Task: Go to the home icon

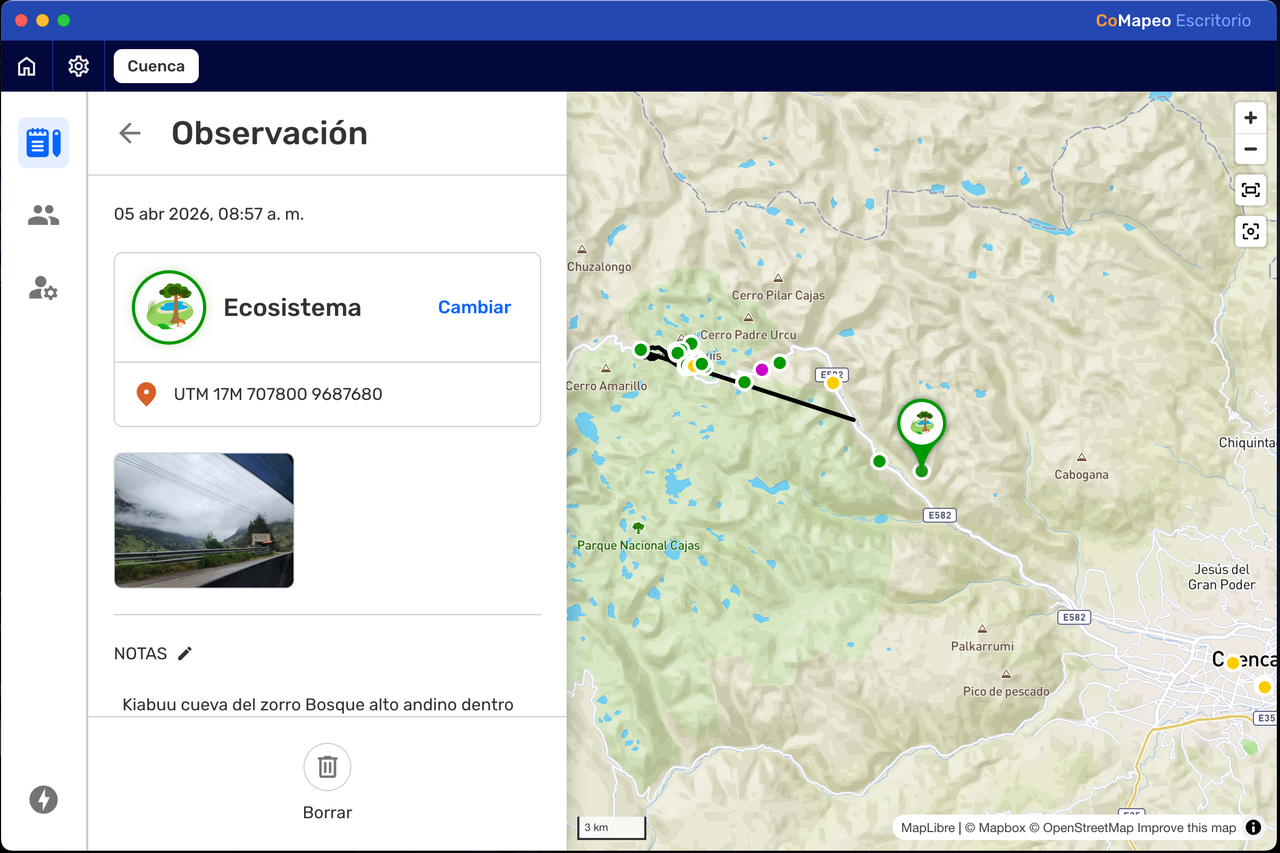Action: 27,66
